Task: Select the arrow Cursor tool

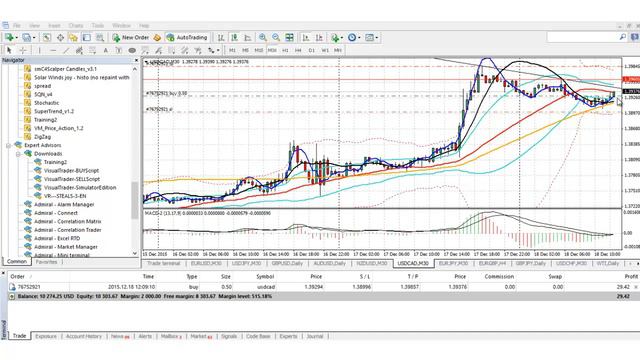Action: pyautogui.click(x=9, y=50)
